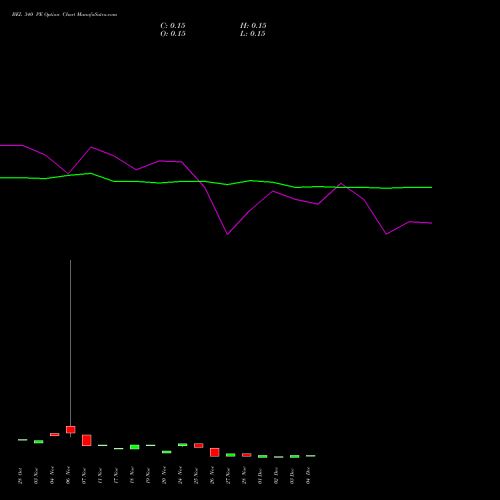Viewport: 500px width, 500px height.
Task: Click the "01 Dec" date axis label
Action: [260, 476]
